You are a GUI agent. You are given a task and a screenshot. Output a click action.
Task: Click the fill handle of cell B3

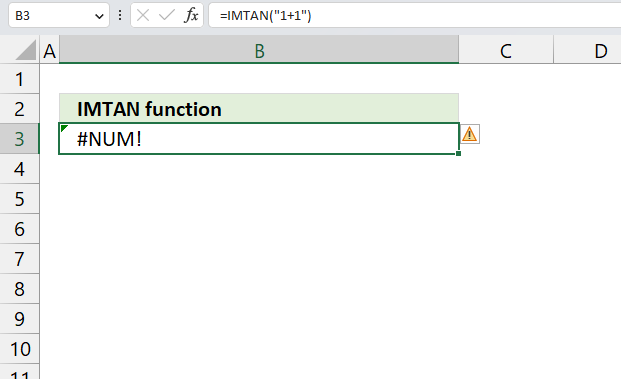coord(459,154)
